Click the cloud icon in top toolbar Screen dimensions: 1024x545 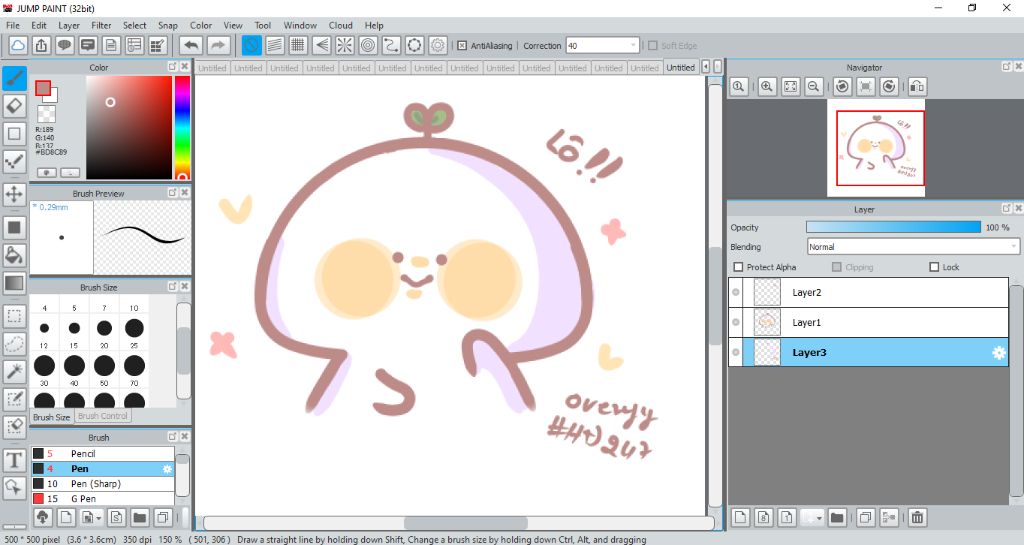[x=18, y=46]
